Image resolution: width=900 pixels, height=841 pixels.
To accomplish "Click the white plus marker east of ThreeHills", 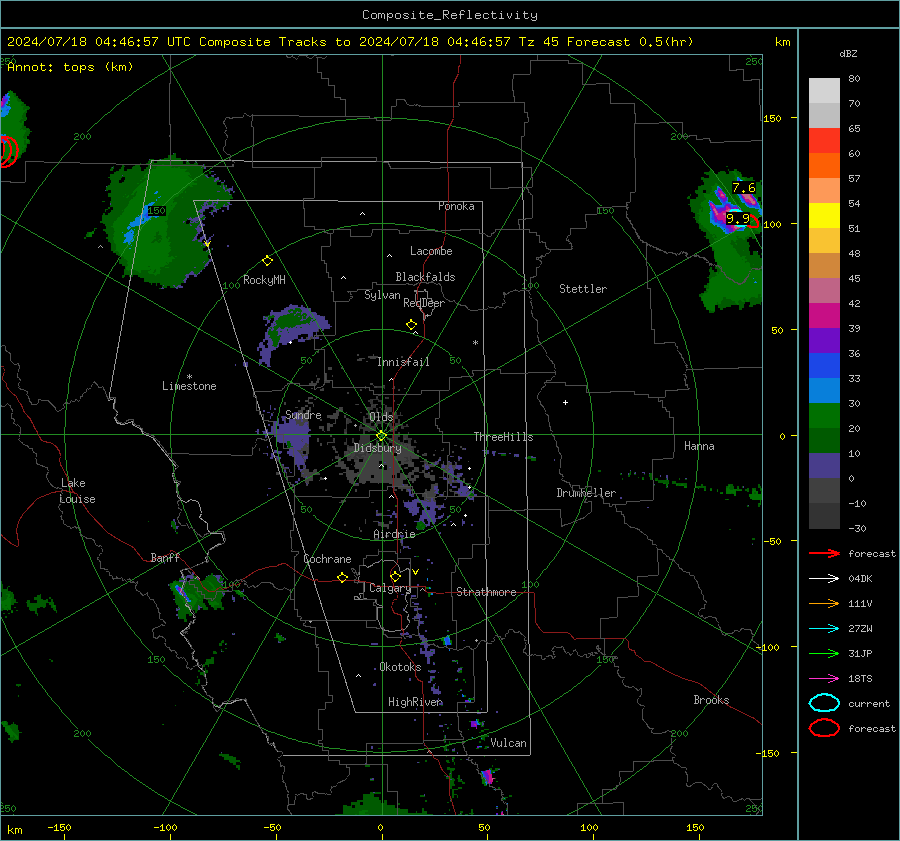I will coord(565,402).
